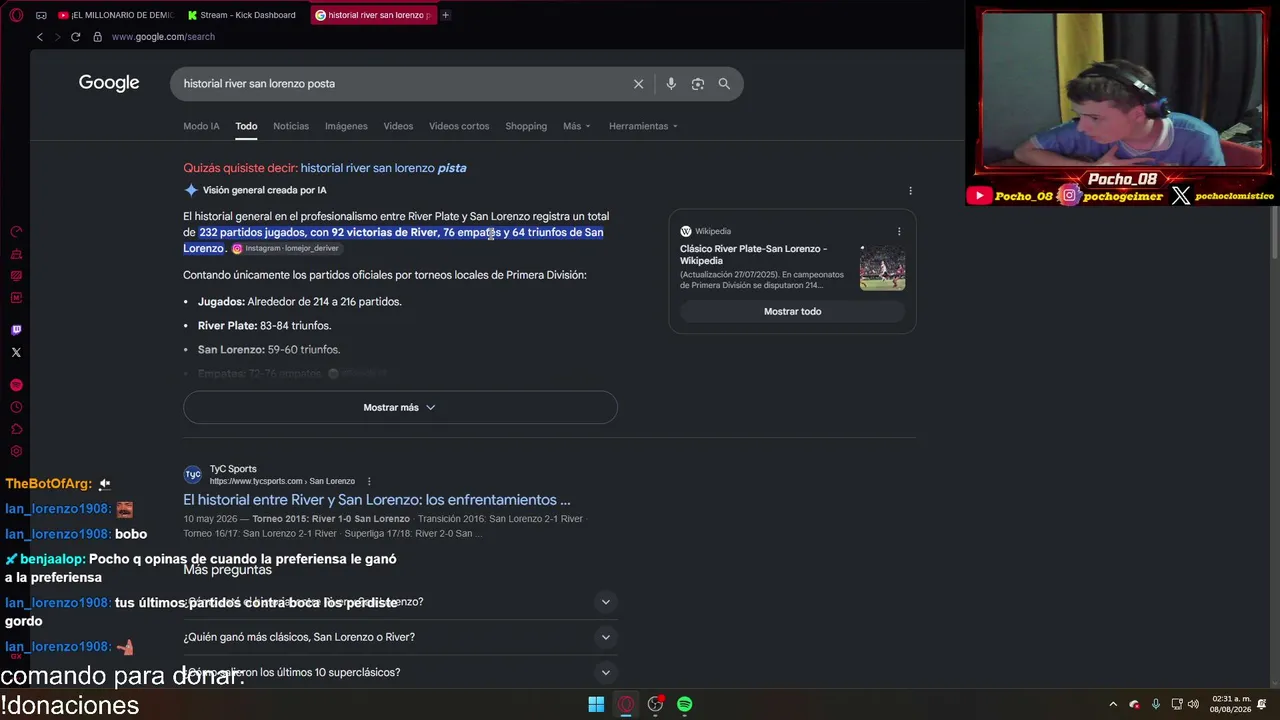Open volume control in system tray
This screenshot has width=1280, height=720.
1193,704
